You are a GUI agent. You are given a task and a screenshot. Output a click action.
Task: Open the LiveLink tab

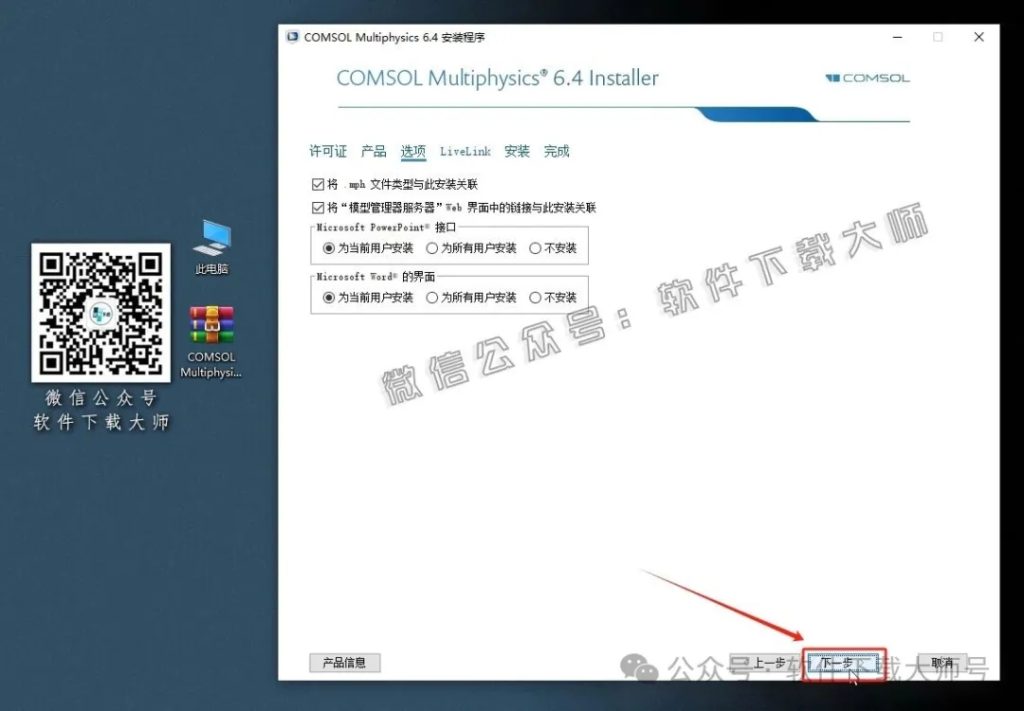coord(466,151)
